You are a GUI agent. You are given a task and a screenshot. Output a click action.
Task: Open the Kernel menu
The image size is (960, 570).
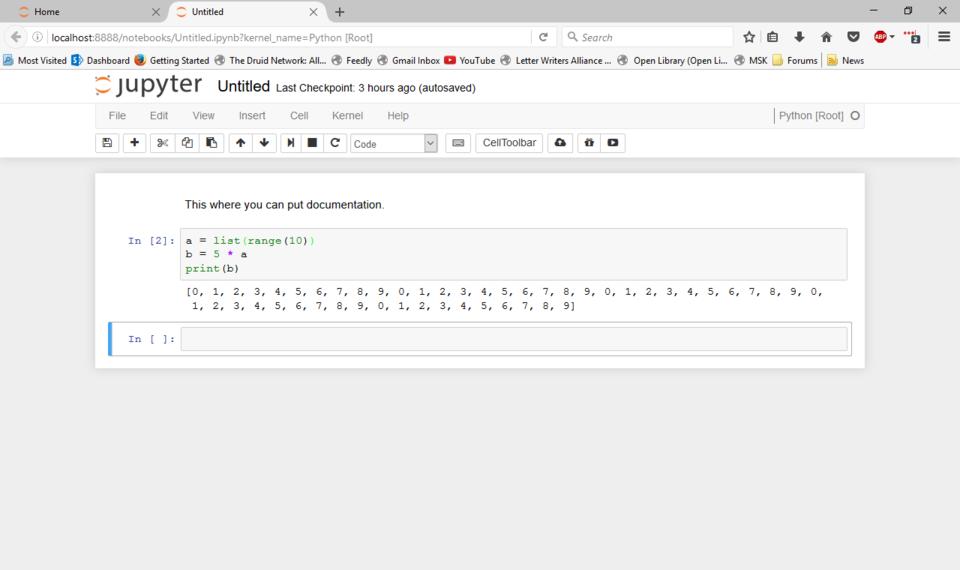[347, 116]
